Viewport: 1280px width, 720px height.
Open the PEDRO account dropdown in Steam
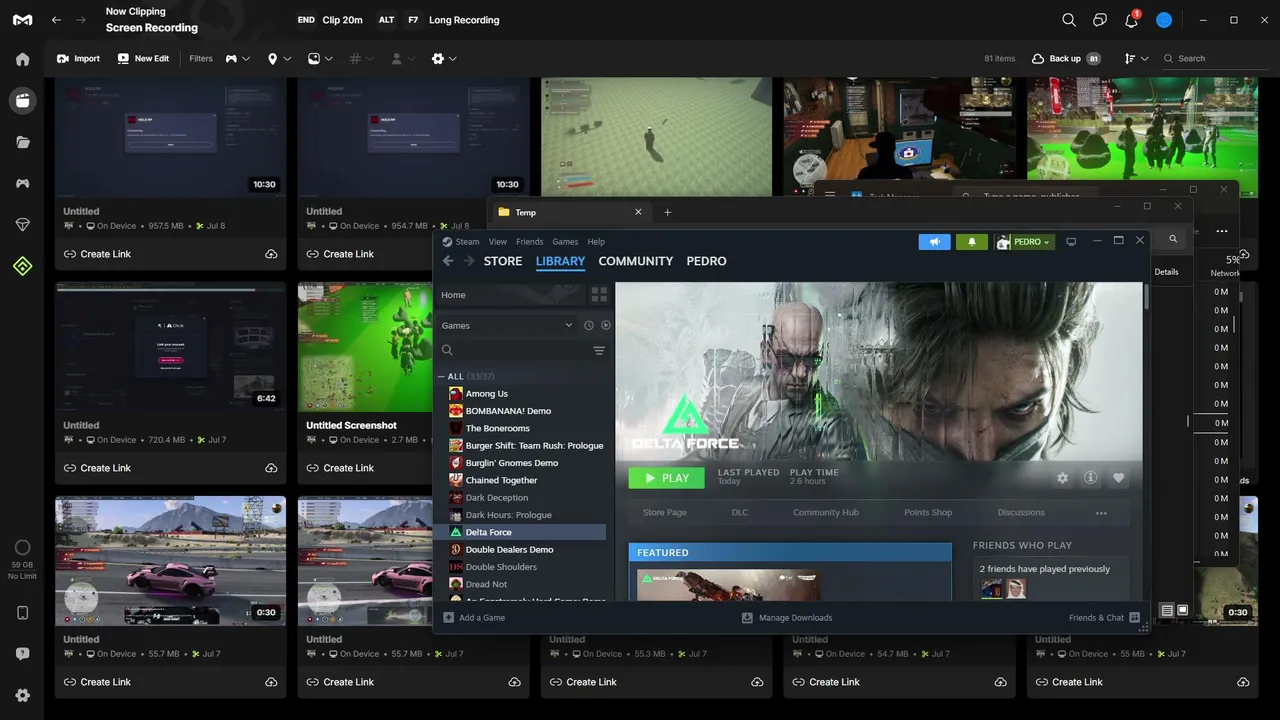tap(1024, 242)
